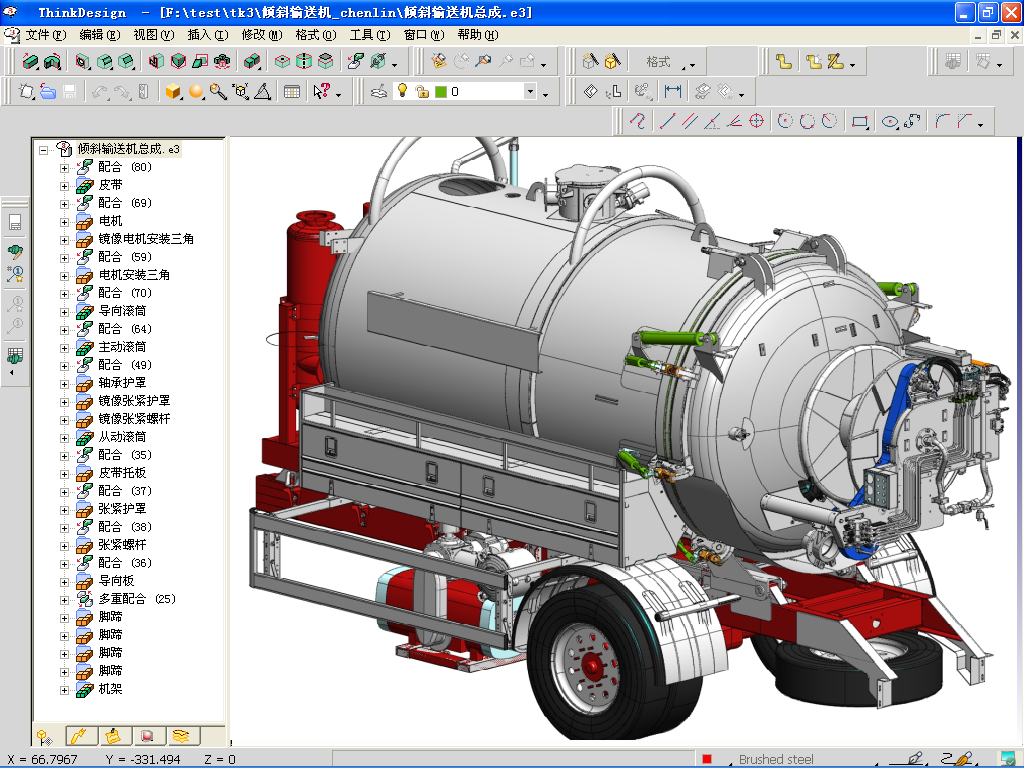Image resolution: width=1024 pixels, height=768 pixels.
Task: Select the parallel lines tool
Action: [x=688, y=122]
